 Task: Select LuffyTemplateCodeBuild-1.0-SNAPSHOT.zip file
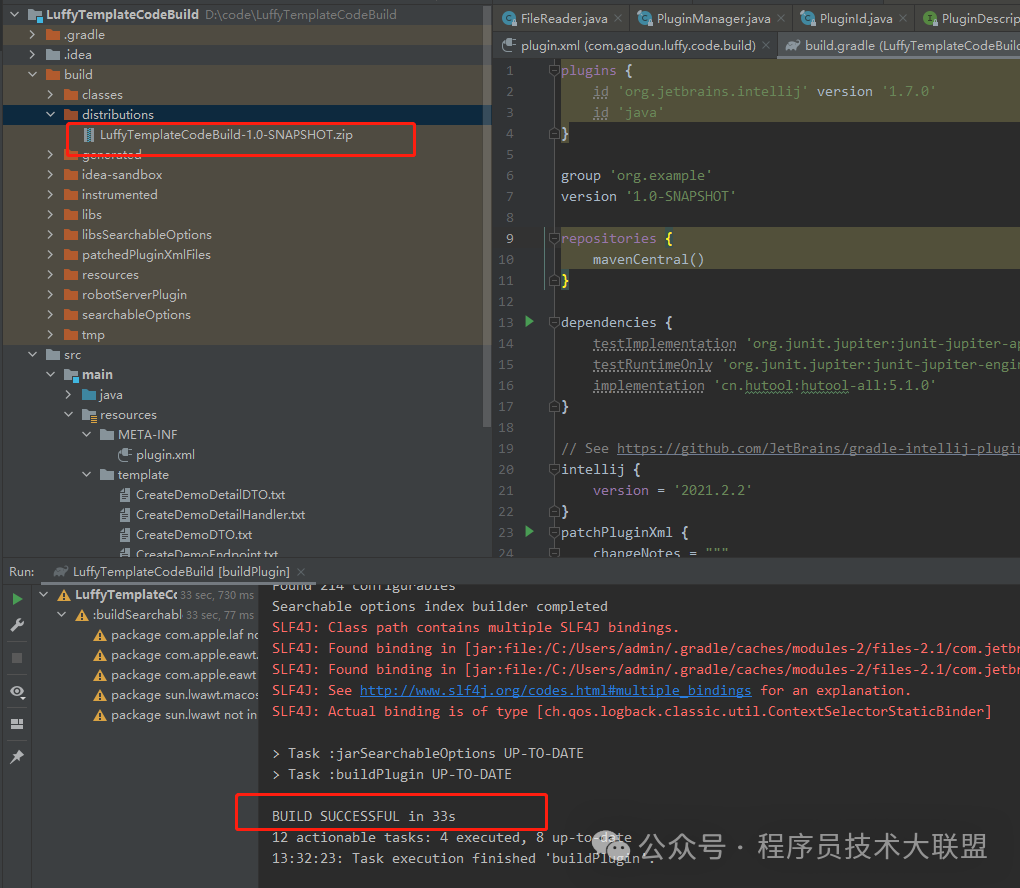226,135
